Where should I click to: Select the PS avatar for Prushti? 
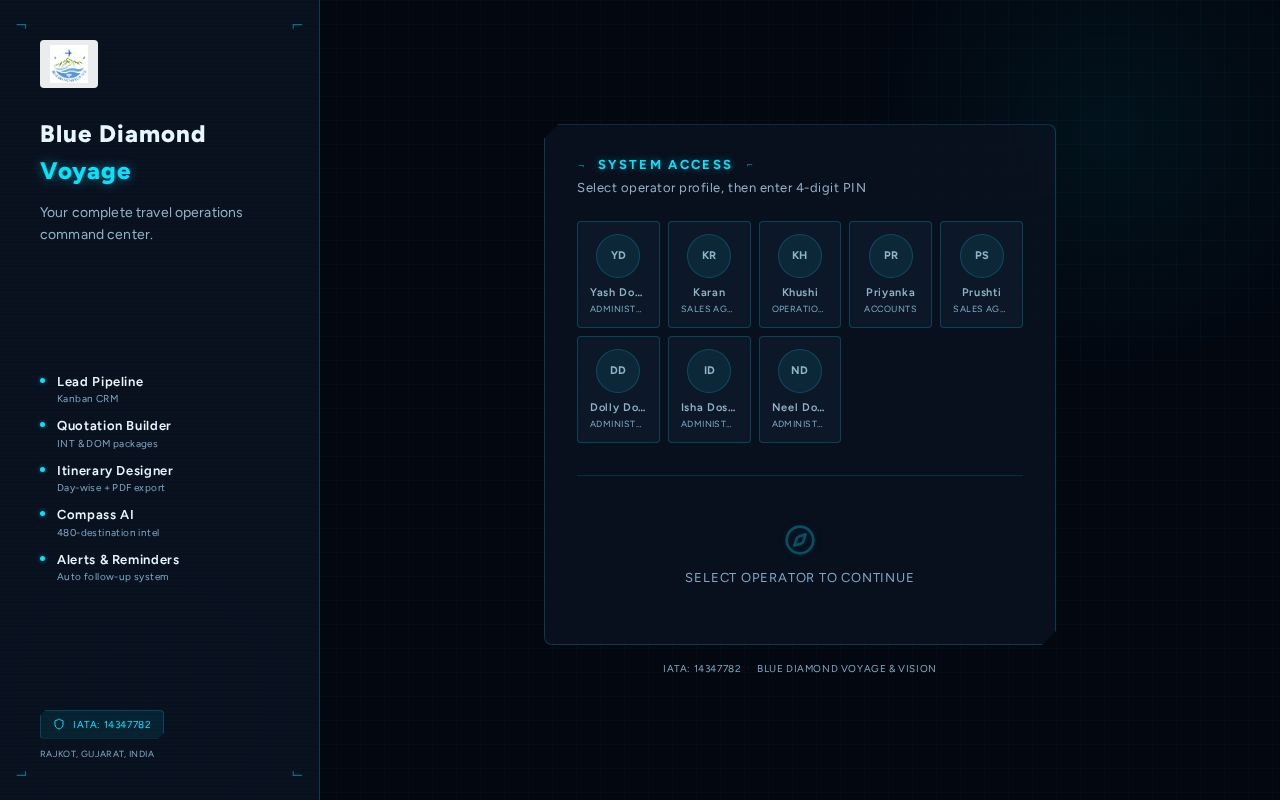point(981,256)
